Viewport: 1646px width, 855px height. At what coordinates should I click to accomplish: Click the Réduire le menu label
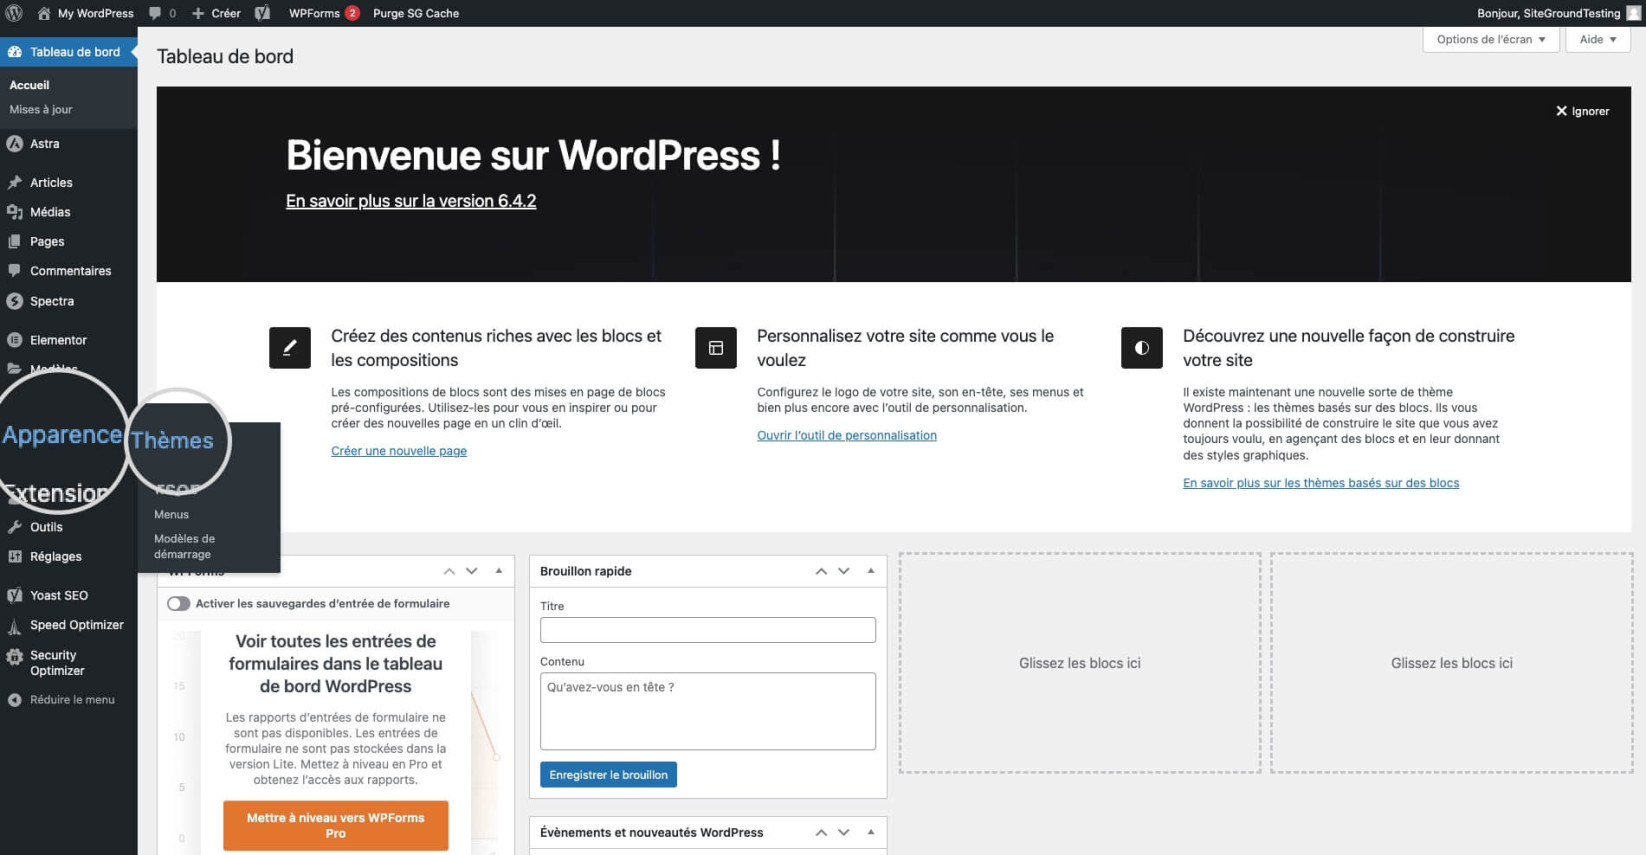click(x=72, y=700)
